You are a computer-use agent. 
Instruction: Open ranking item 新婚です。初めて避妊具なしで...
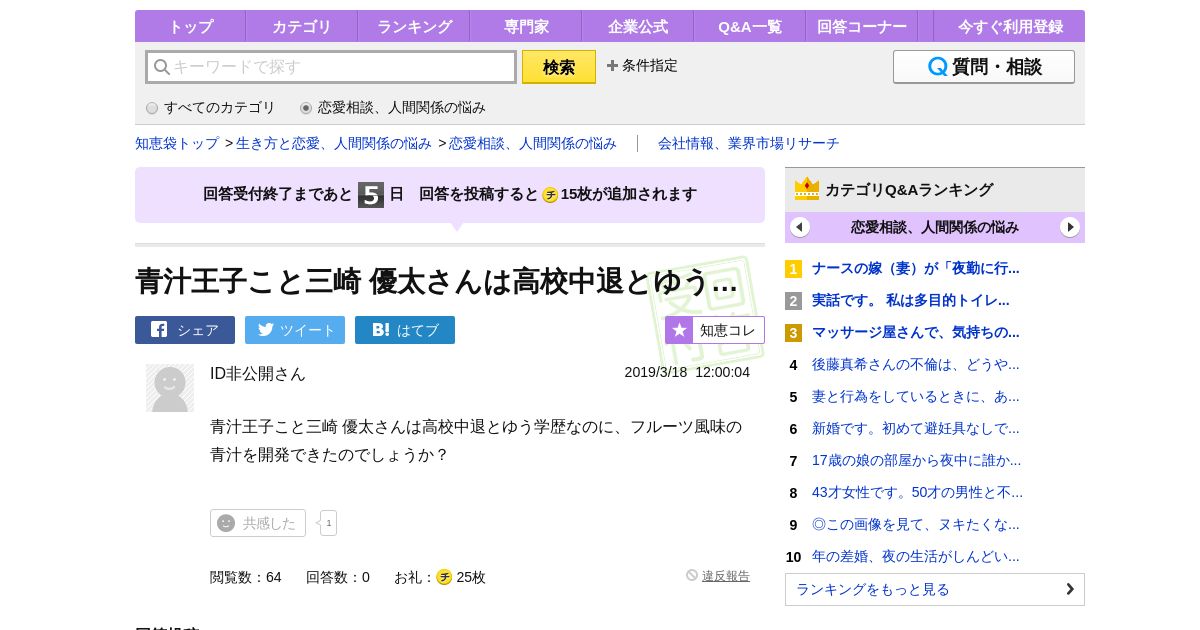916,428
